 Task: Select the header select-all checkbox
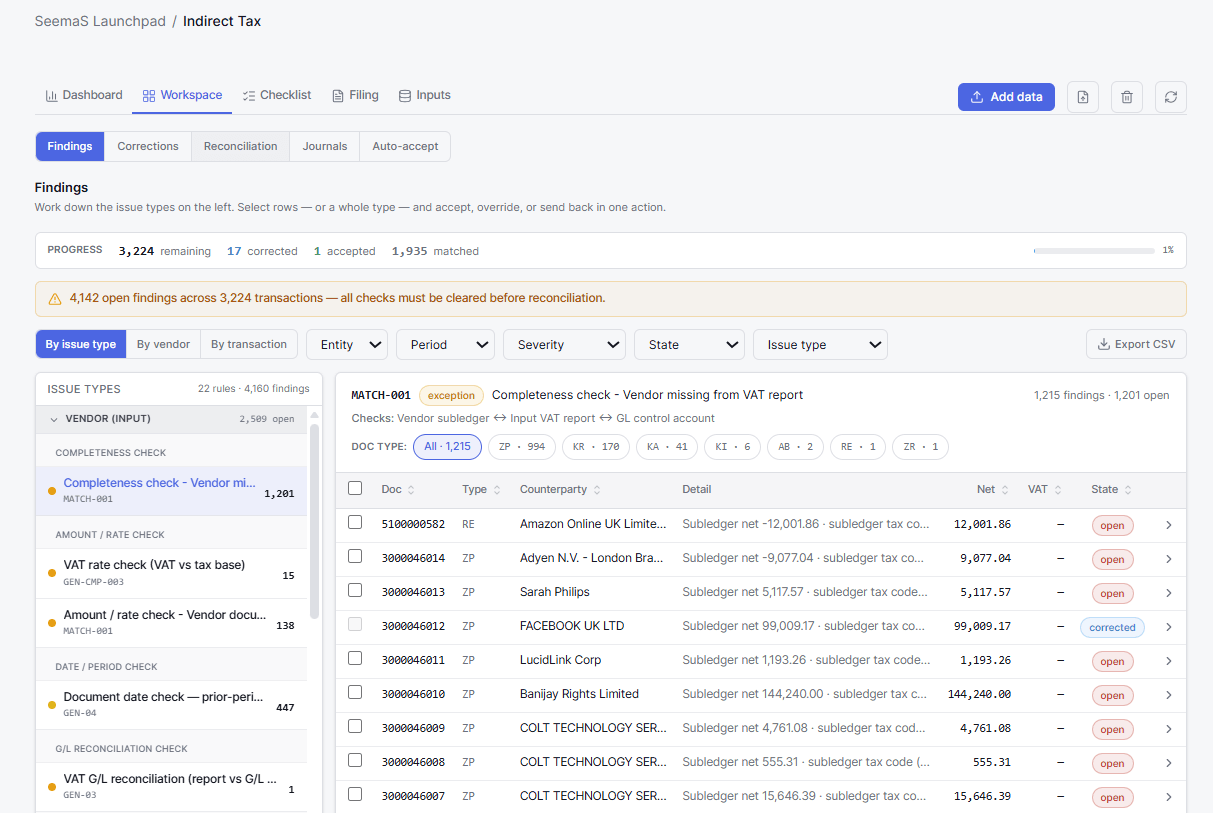coord(355,488)
